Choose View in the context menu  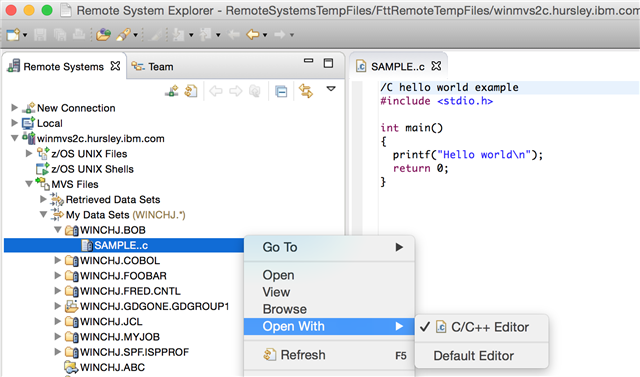pyautogui.click(x=329, y=292)
